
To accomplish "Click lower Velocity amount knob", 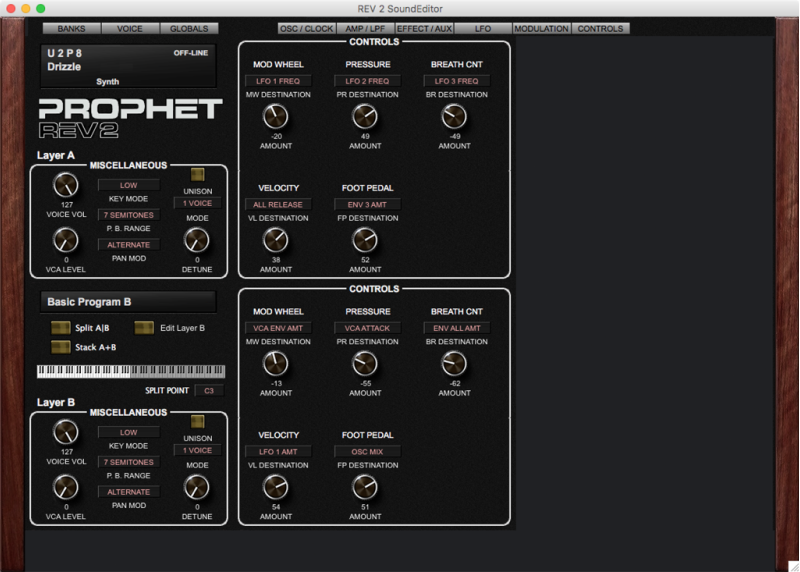I will 275,487.
